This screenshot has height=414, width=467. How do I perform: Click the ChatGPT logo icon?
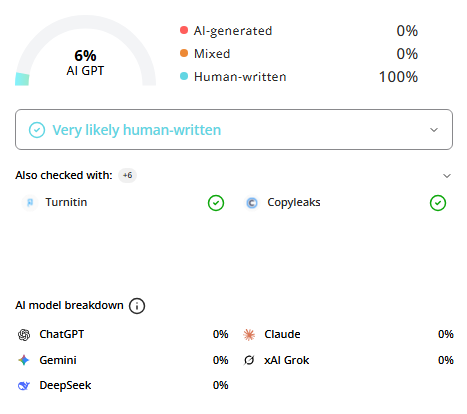24,335
